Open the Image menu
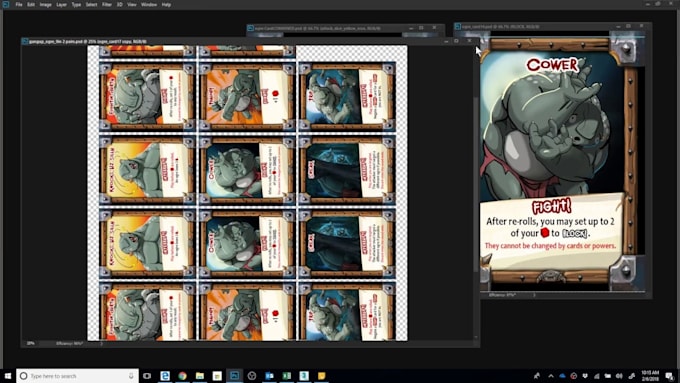The height and width of the screenshot is (383, 680). tap(46, 4)
